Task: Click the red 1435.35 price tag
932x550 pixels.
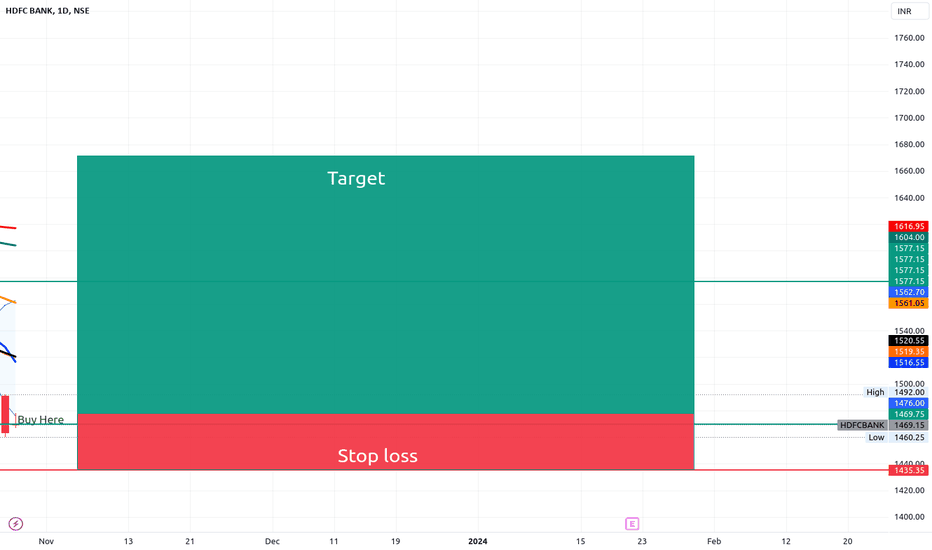Action: 909,469
